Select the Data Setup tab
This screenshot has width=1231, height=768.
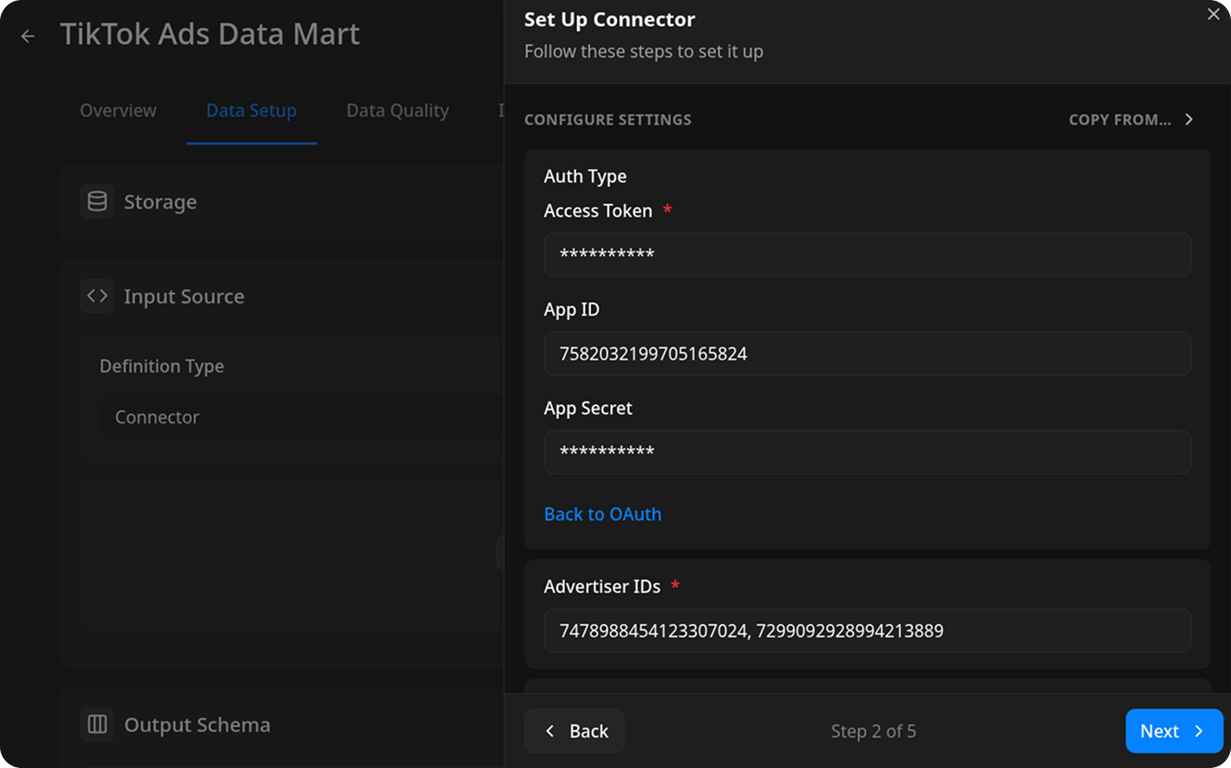click(x=251, y=110)
